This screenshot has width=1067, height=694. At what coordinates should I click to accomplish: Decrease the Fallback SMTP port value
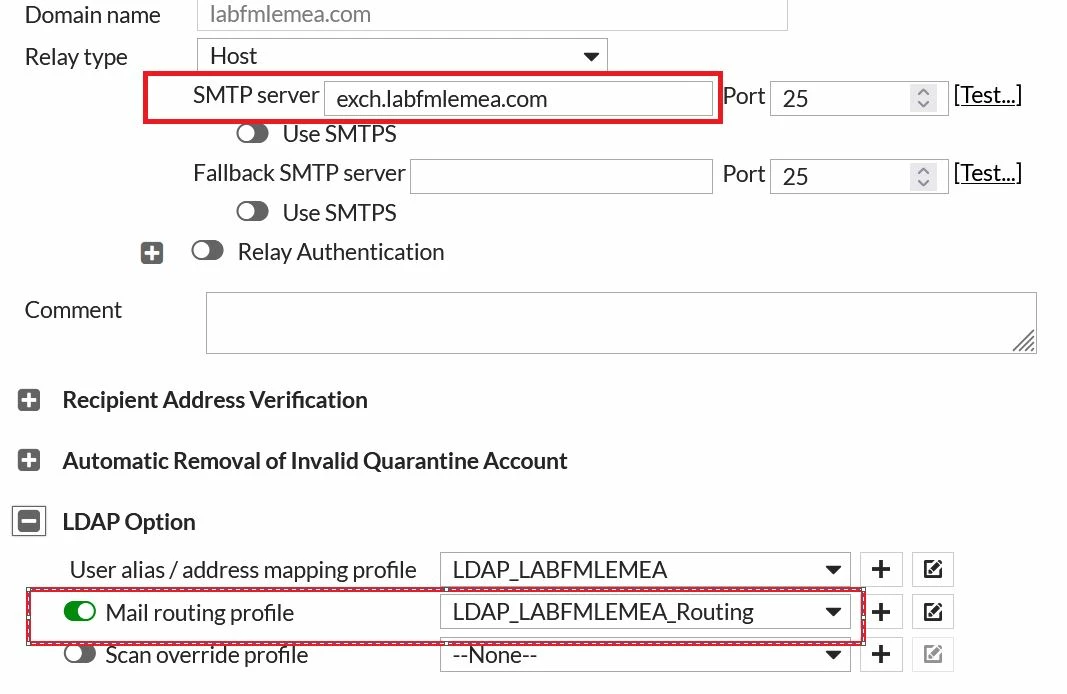point(923,182)
